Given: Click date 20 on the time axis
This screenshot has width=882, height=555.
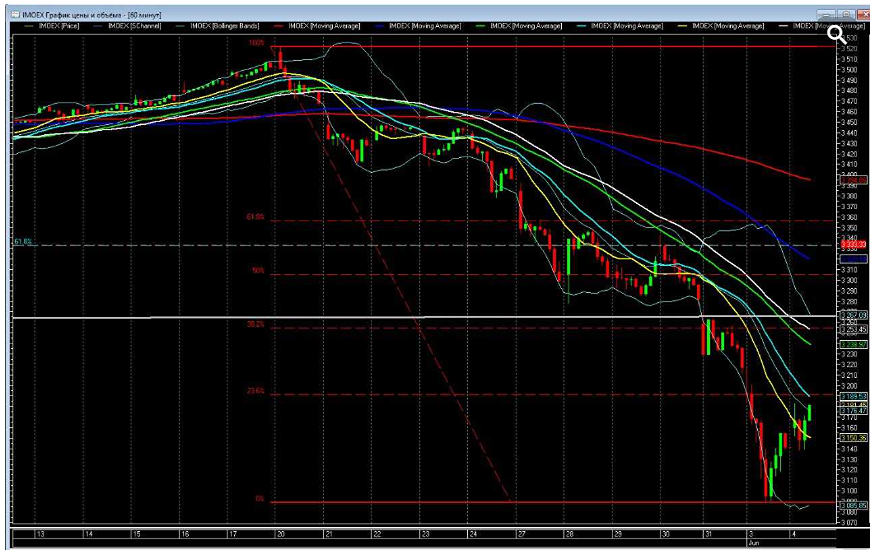Looking at the screenshot, I should (281, 534).
